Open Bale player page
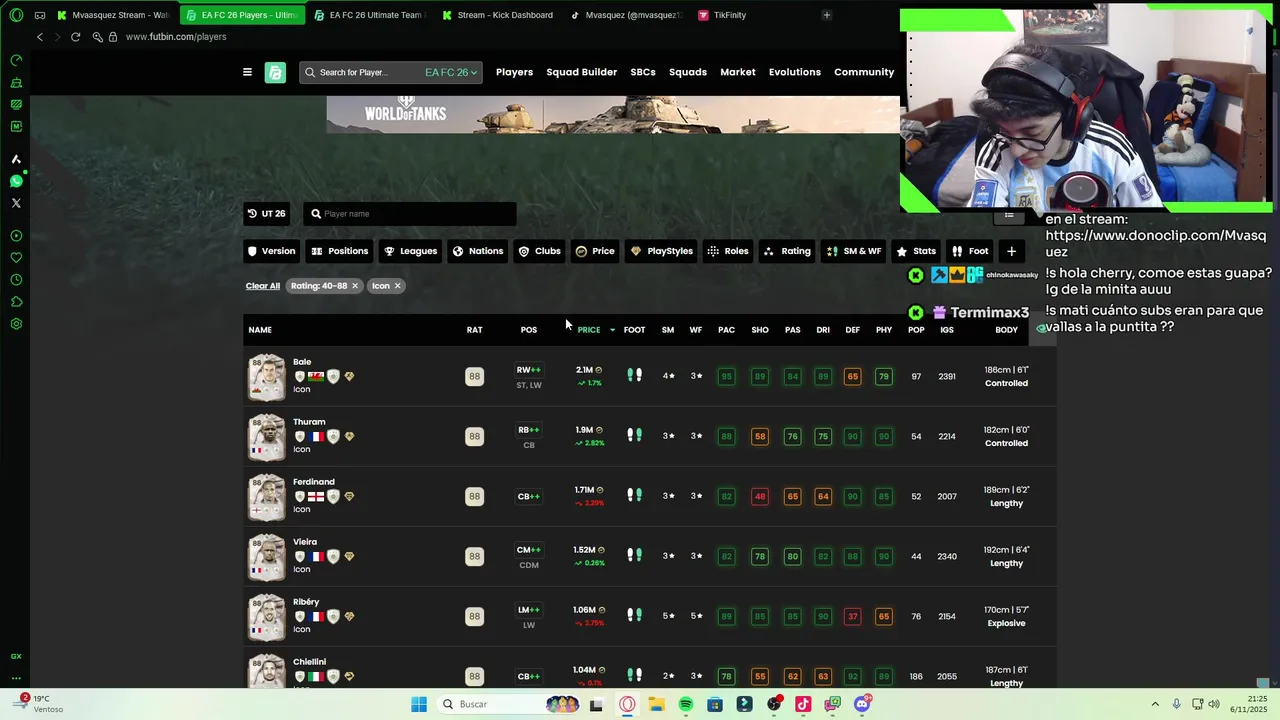 coord(302,362)
